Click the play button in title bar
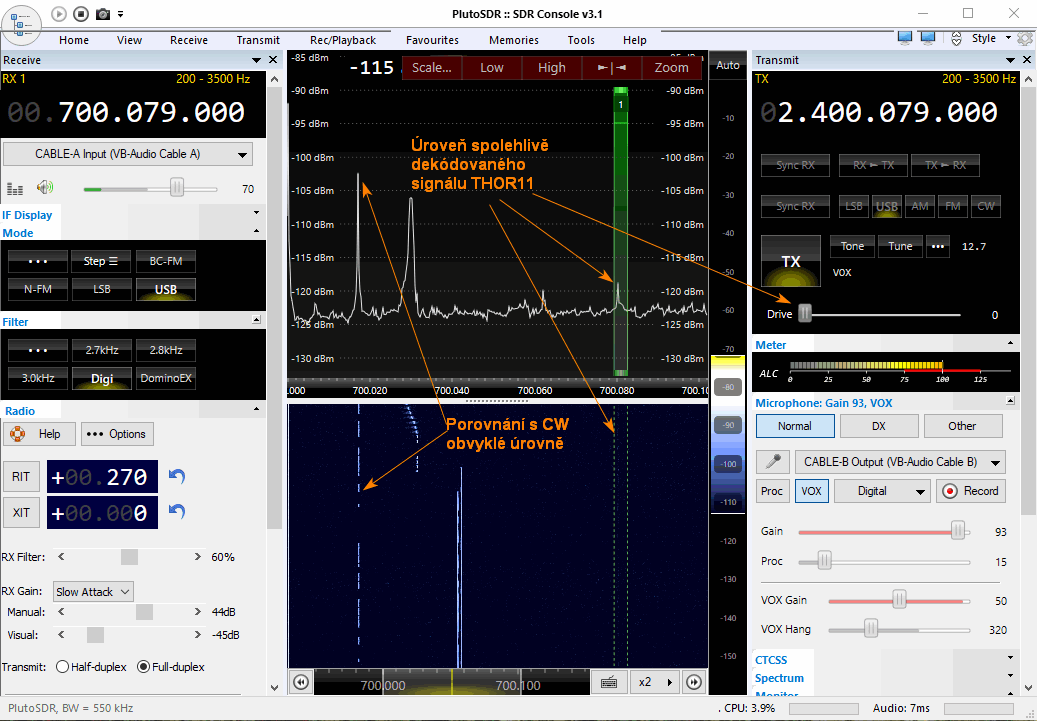The image size is (1037, 721). pyautogui.click(x=59, y=14)
